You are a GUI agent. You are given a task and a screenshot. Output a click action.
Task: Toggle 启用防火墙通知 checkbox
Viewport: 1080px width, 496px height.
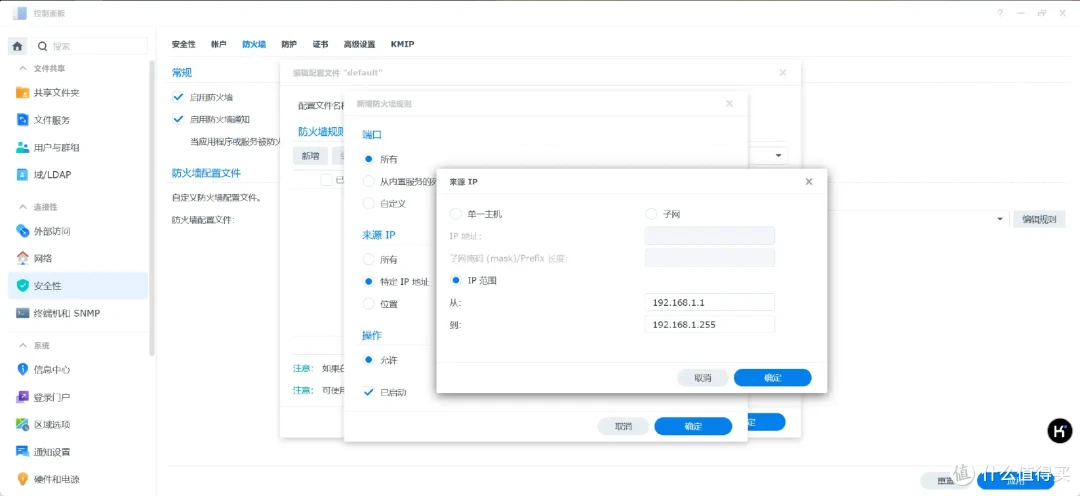point(178,119)
